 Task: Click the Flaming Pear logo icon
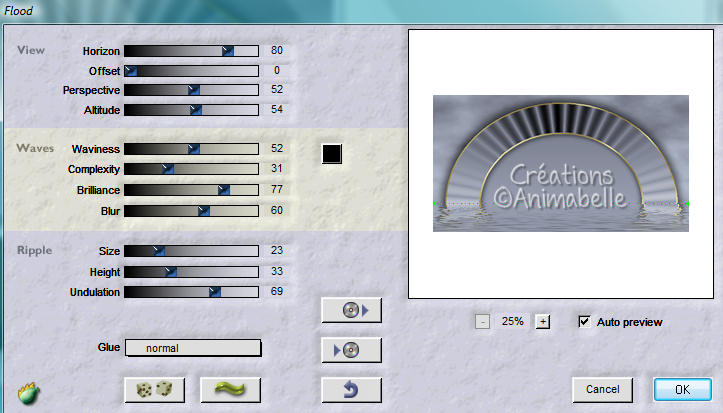29,394
